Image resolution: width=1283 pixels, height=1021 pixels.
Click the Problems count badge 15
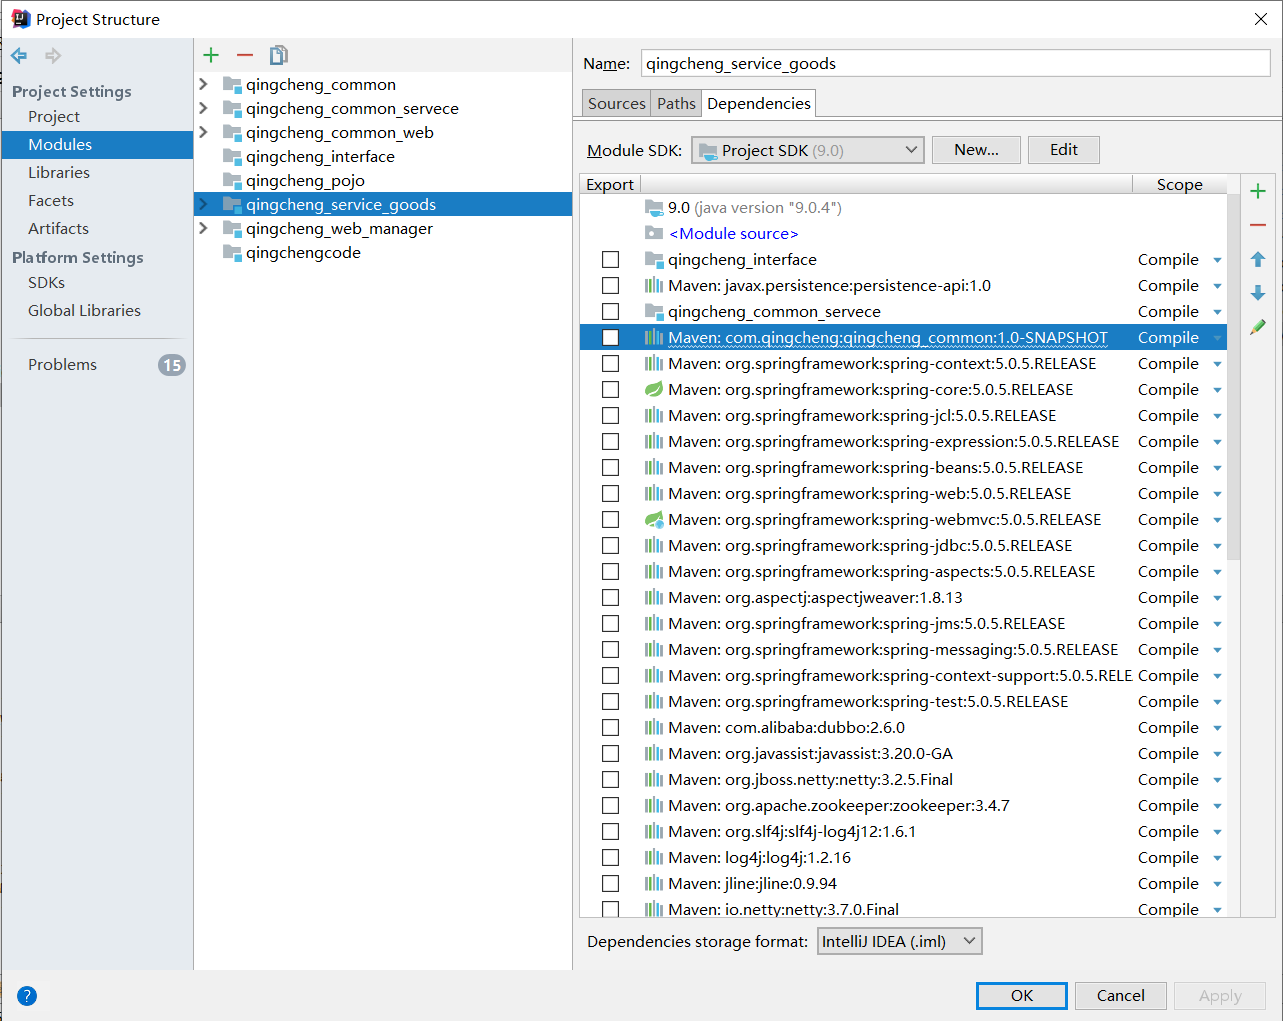[x=172, y=365]
